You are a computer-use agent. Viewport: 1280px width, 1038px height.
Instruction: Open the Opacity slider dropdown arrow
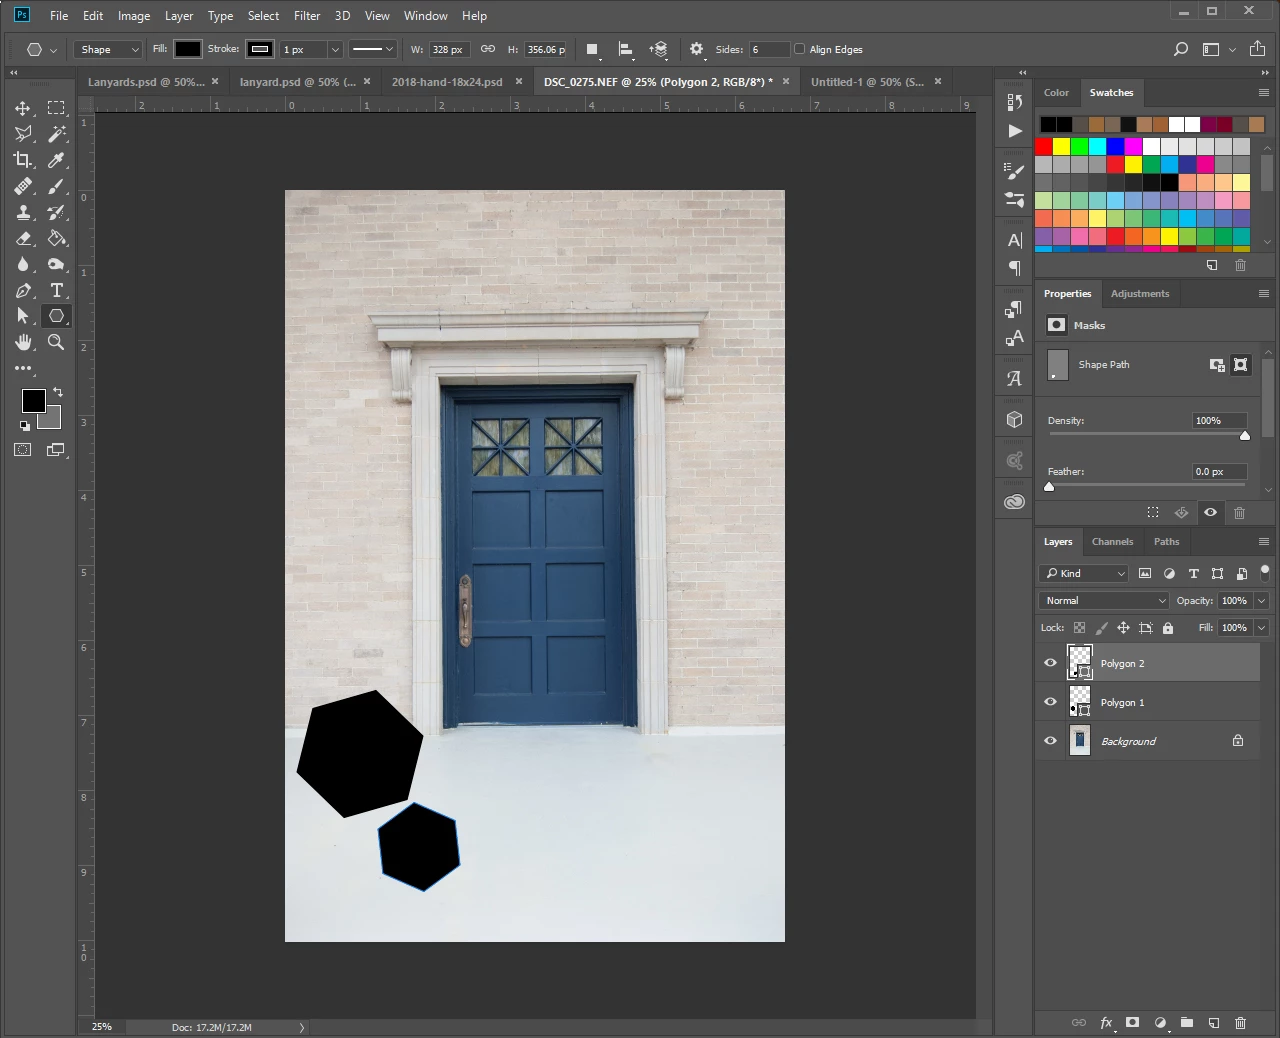[1261, 600]
